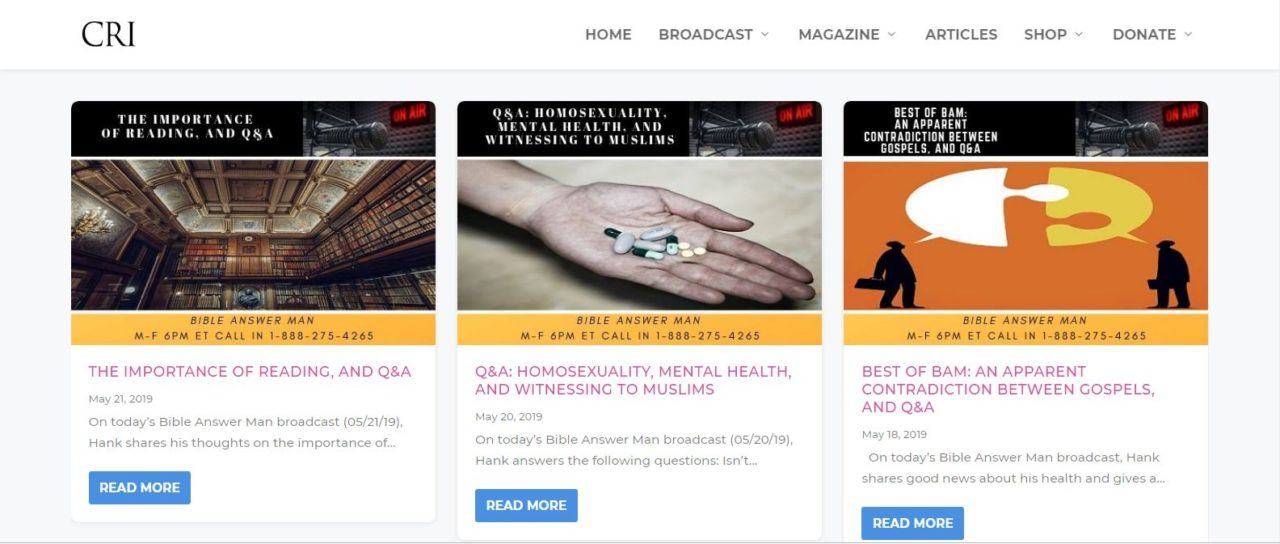Viewport: 1280px width, 544px height.
Task: Expand the Donate dropdown chevron
Action: click(x=1188, y=34)
